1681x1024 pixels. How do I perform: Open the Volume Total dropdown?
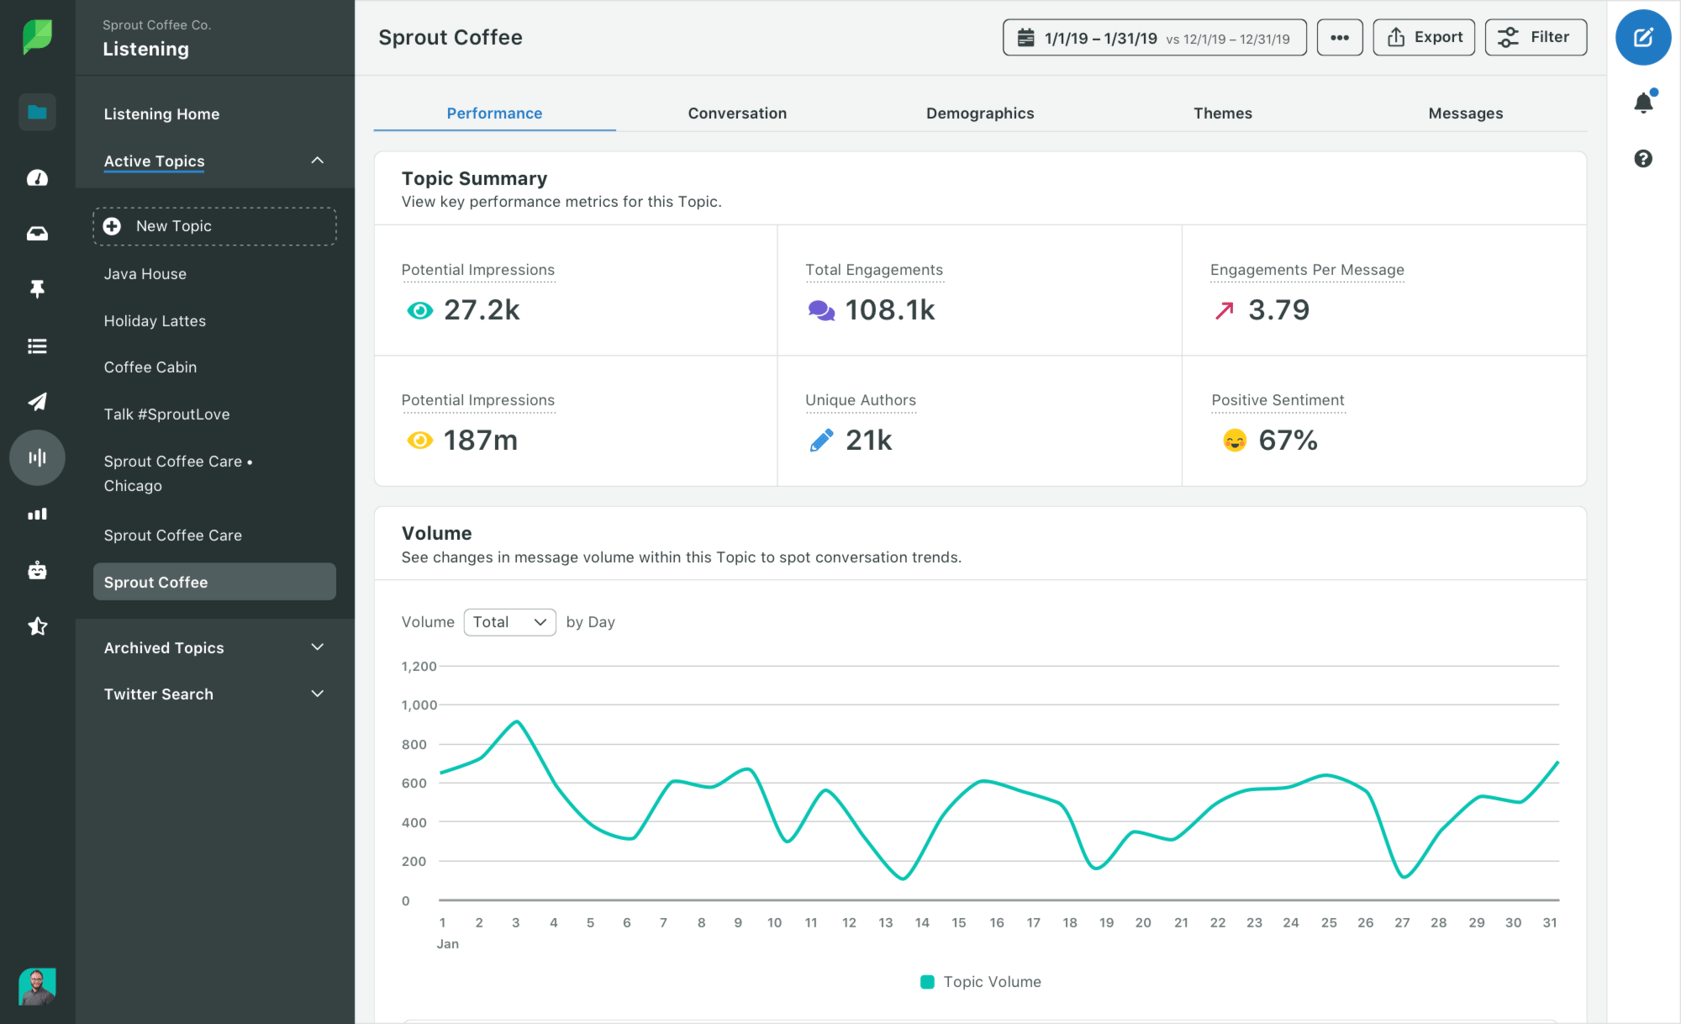[x=509, y=621]
